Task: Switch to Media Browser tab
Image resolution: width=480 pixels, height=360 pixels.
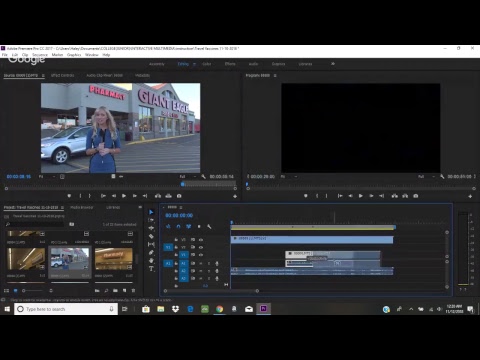Action: (x=82, y=207)
